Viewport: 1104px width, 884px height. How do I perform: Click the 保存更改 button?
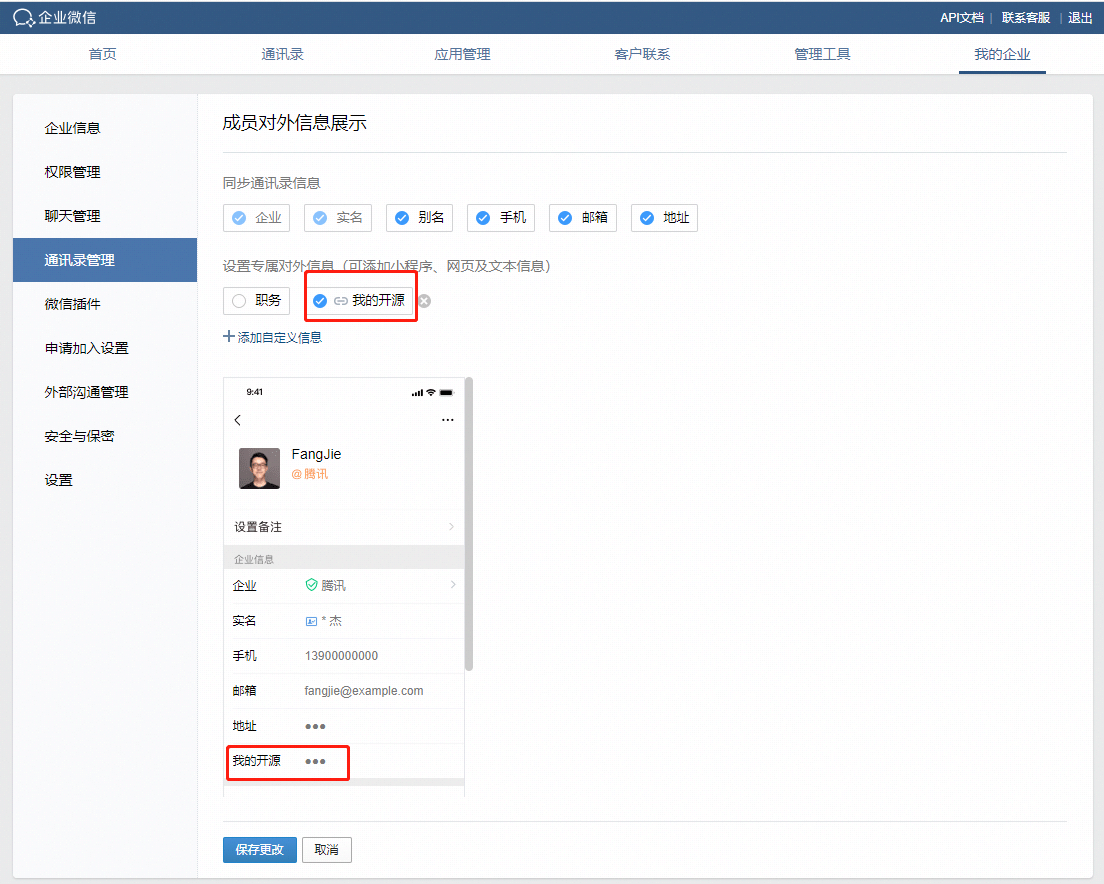[x=259, y=850]
